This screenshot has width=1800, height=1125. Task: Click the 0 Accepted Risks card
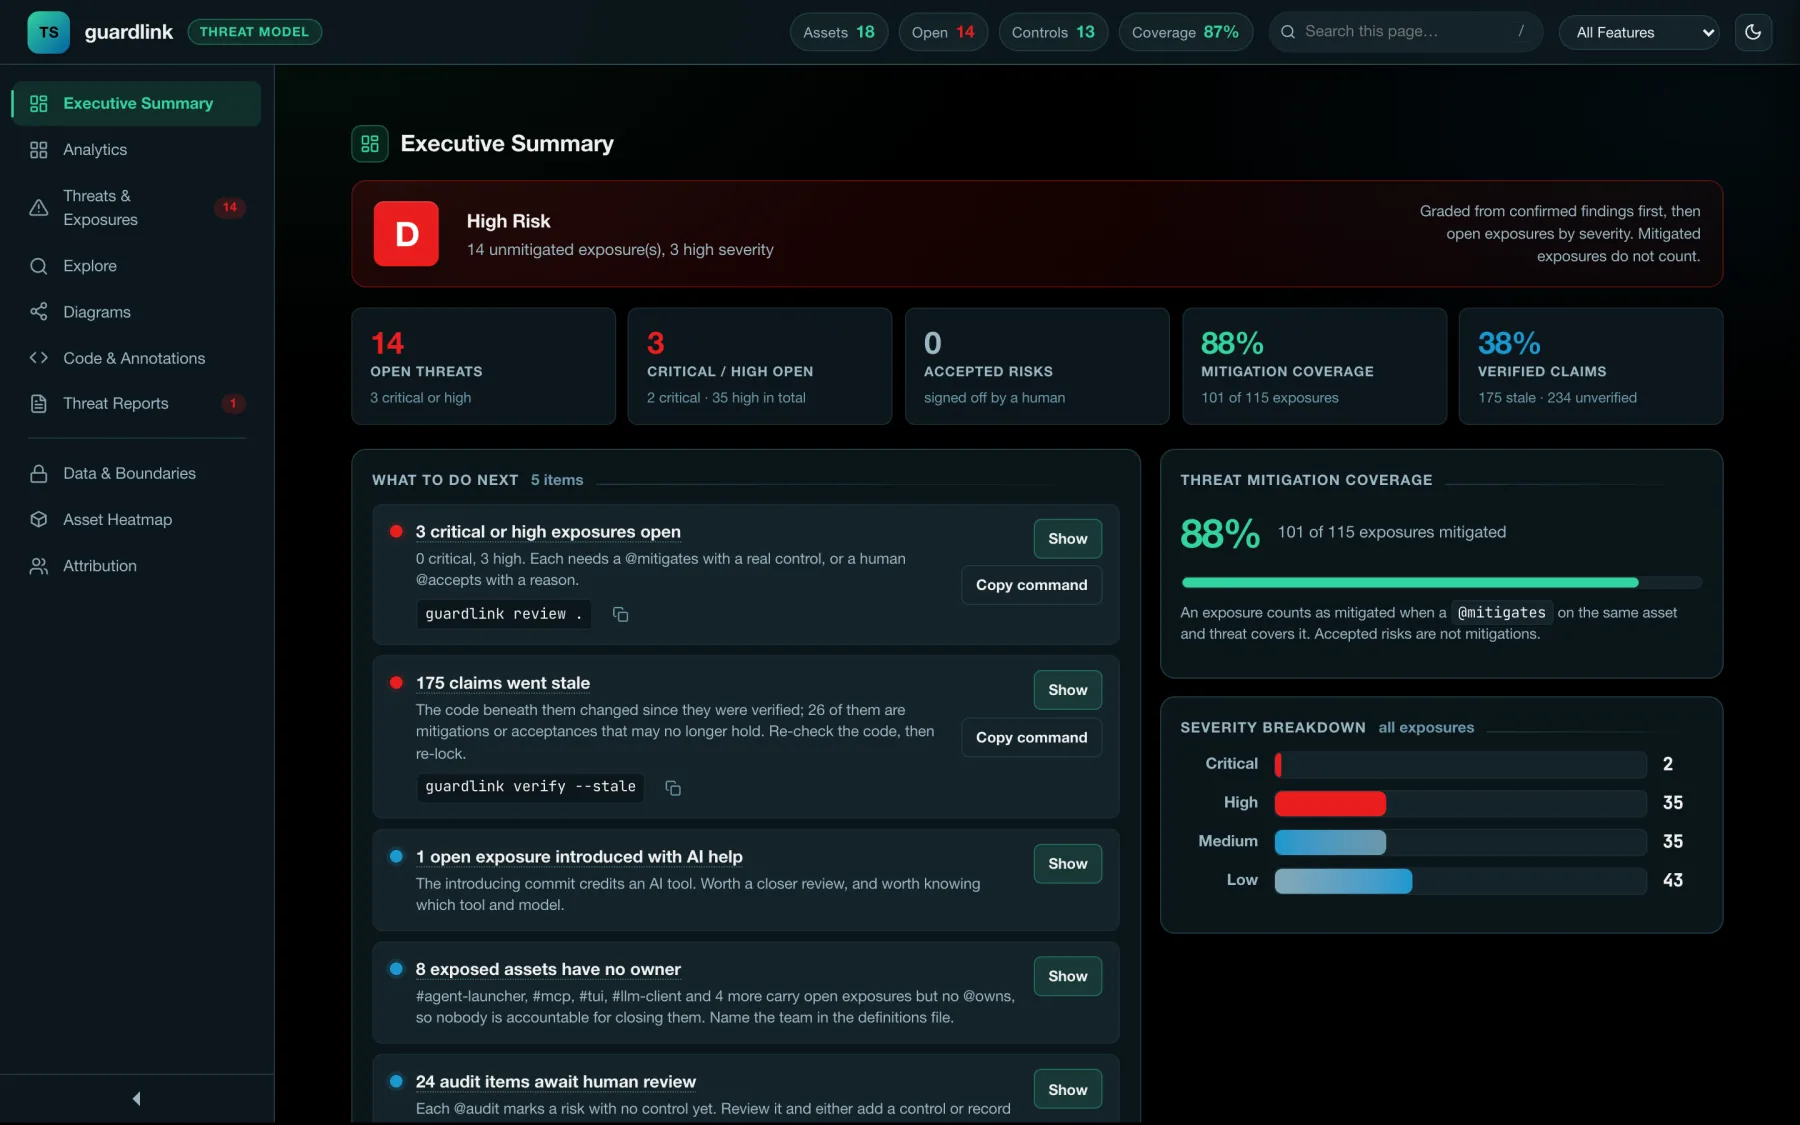1037,367
